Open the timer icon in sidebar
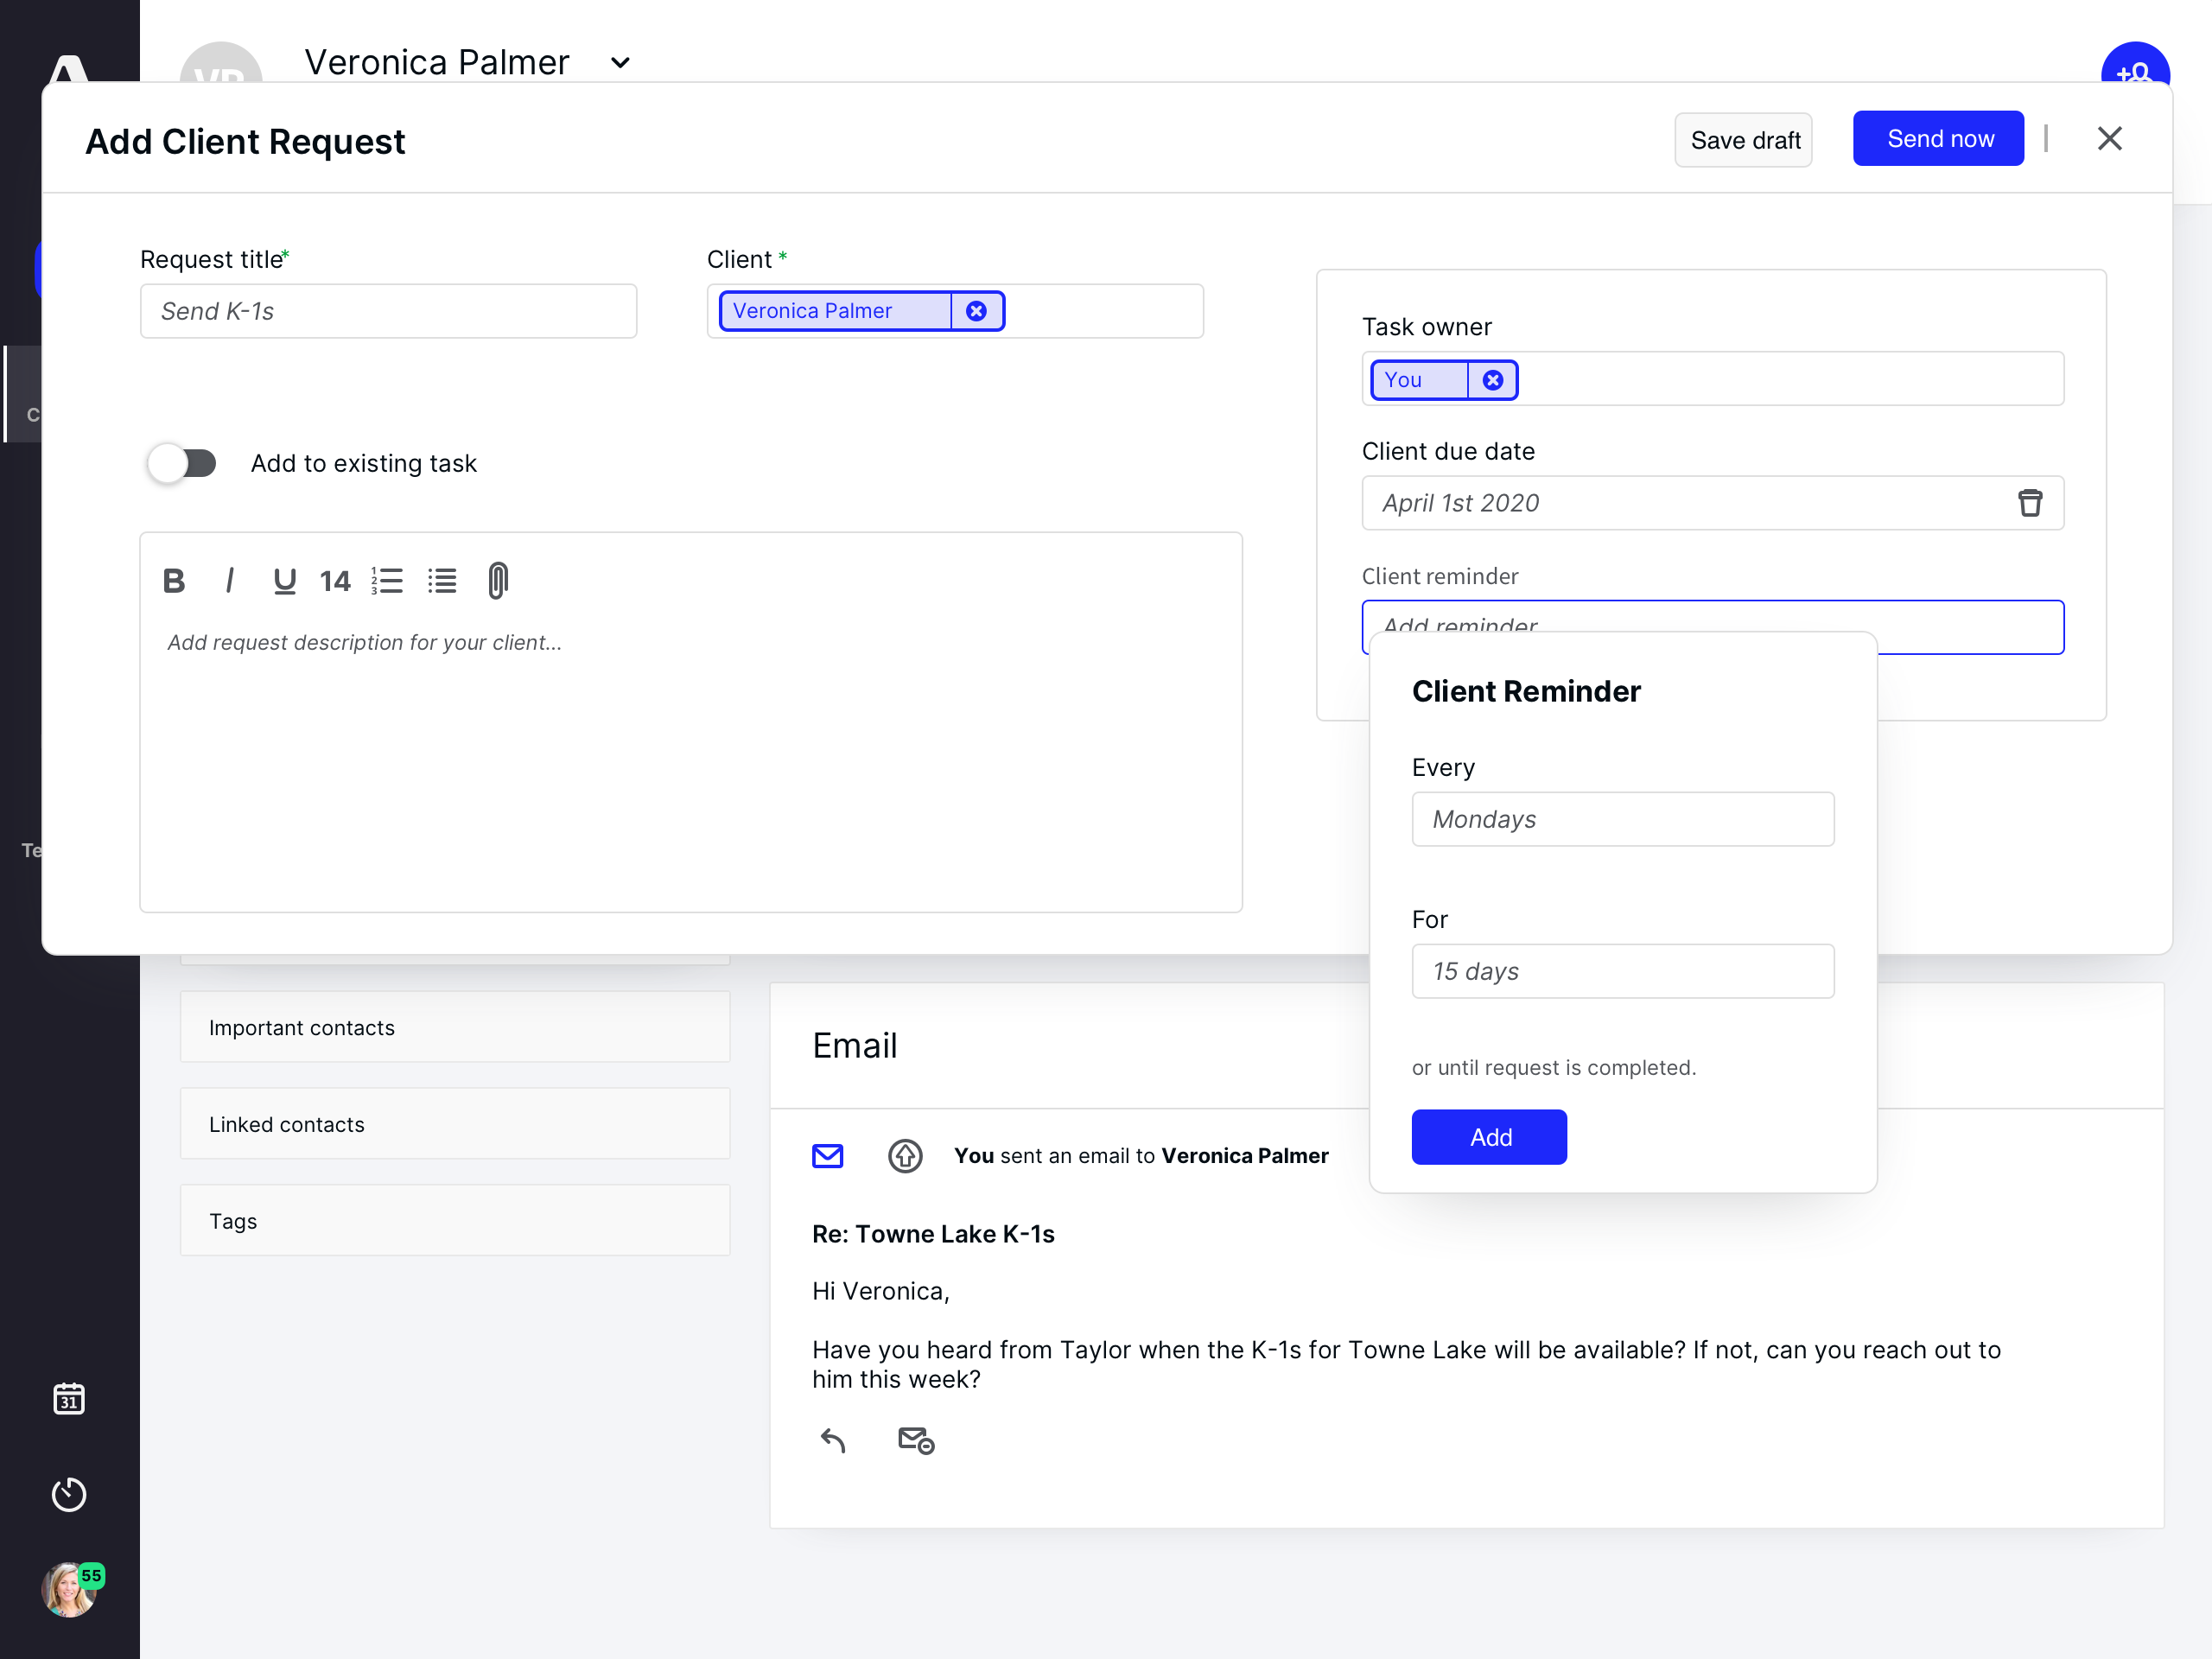 coord(69,1494)
